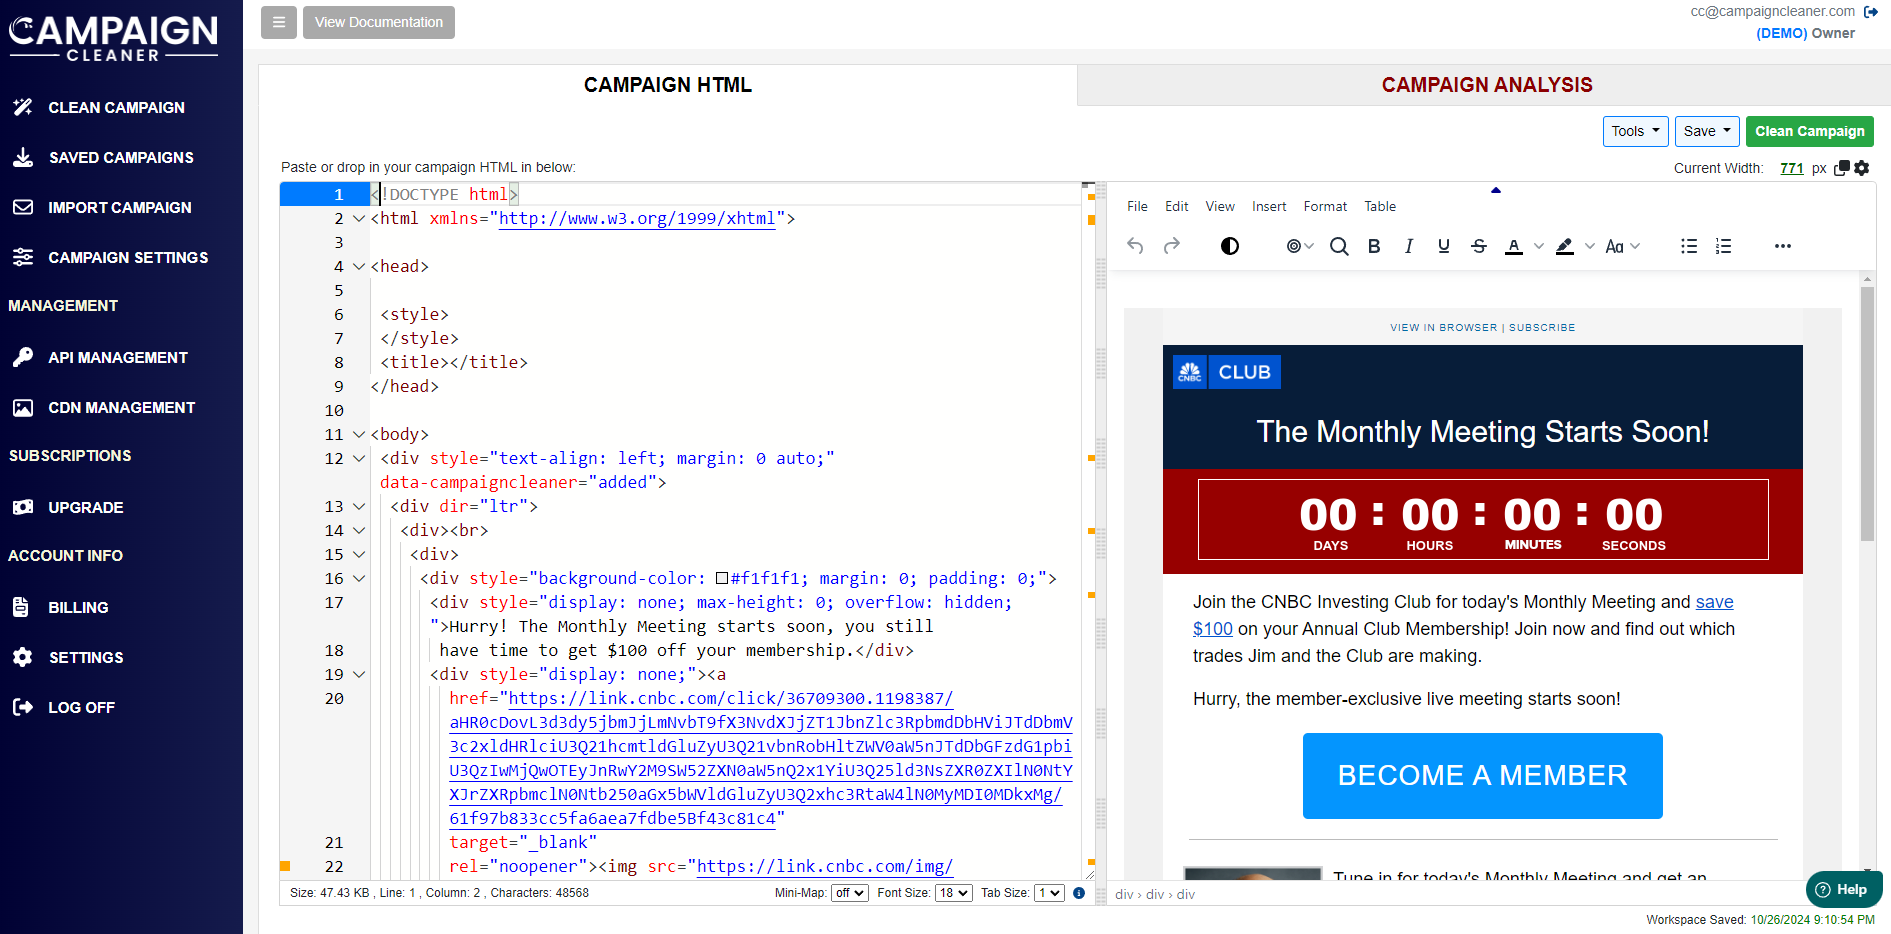
Task: Switch to the Campaign HTML tab
Action: point(668,85)
